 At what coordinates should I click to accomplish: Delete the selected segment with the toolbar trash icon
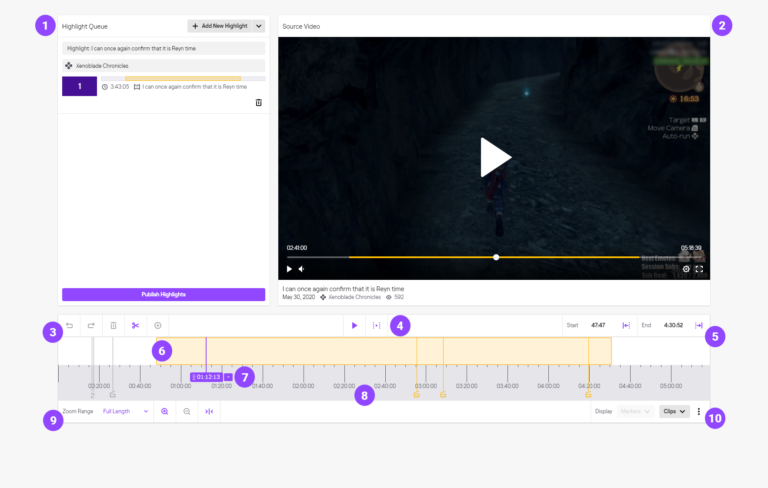tap(113, 326)
